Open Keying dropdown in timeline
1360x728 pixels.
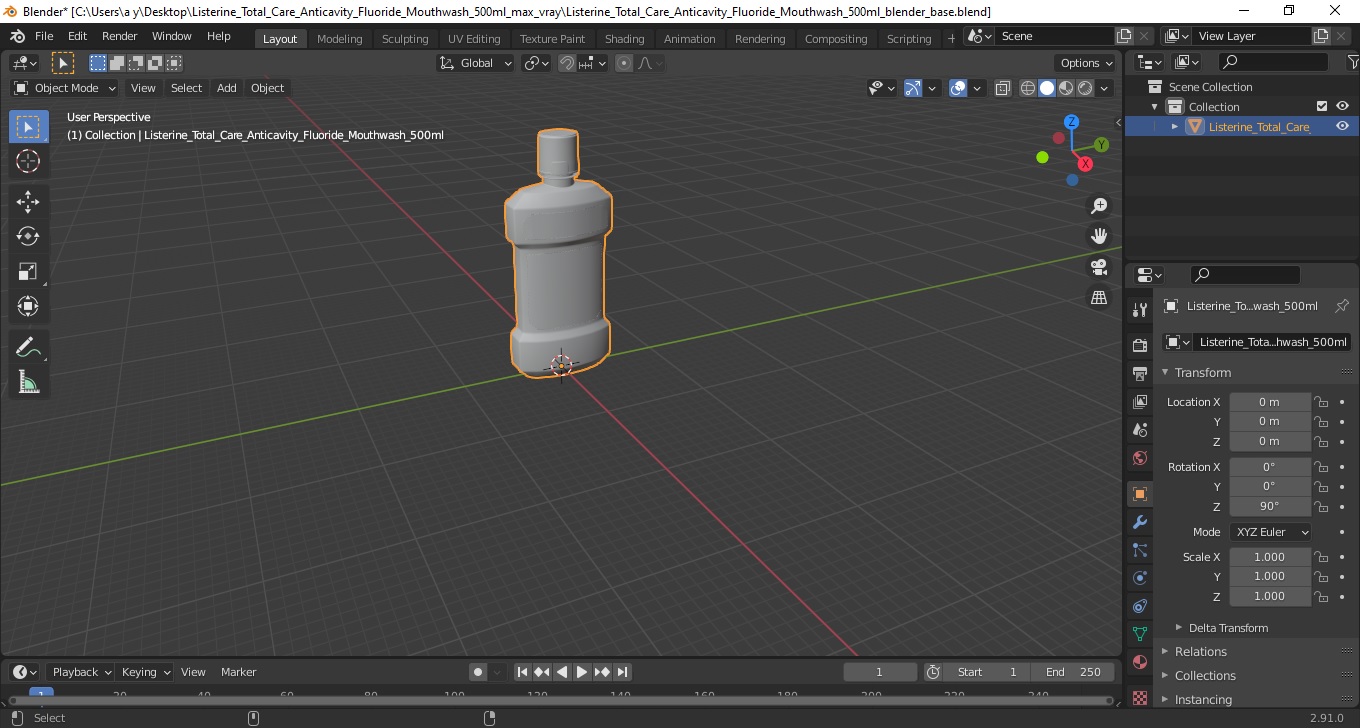coord(145,672)
